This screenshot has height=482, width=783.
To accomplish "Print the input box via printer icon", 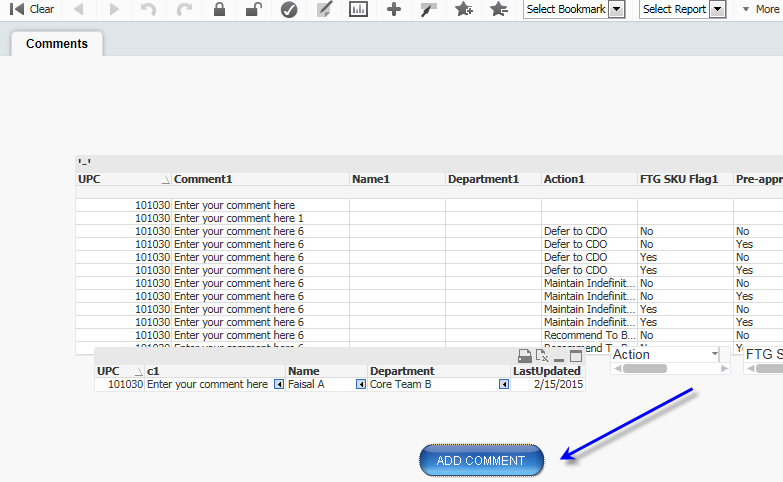I will click(x=524, y=356).
